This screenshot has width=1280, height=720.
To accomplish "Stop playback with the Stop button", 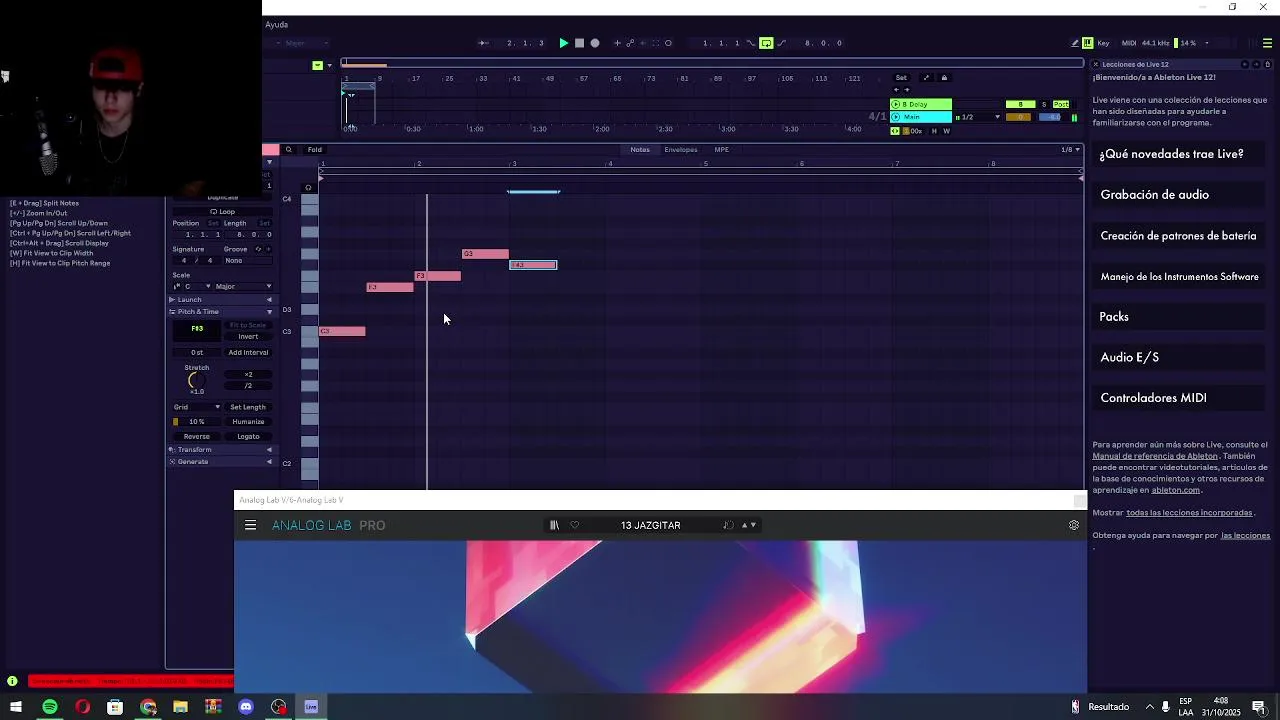I will (579, 43).
